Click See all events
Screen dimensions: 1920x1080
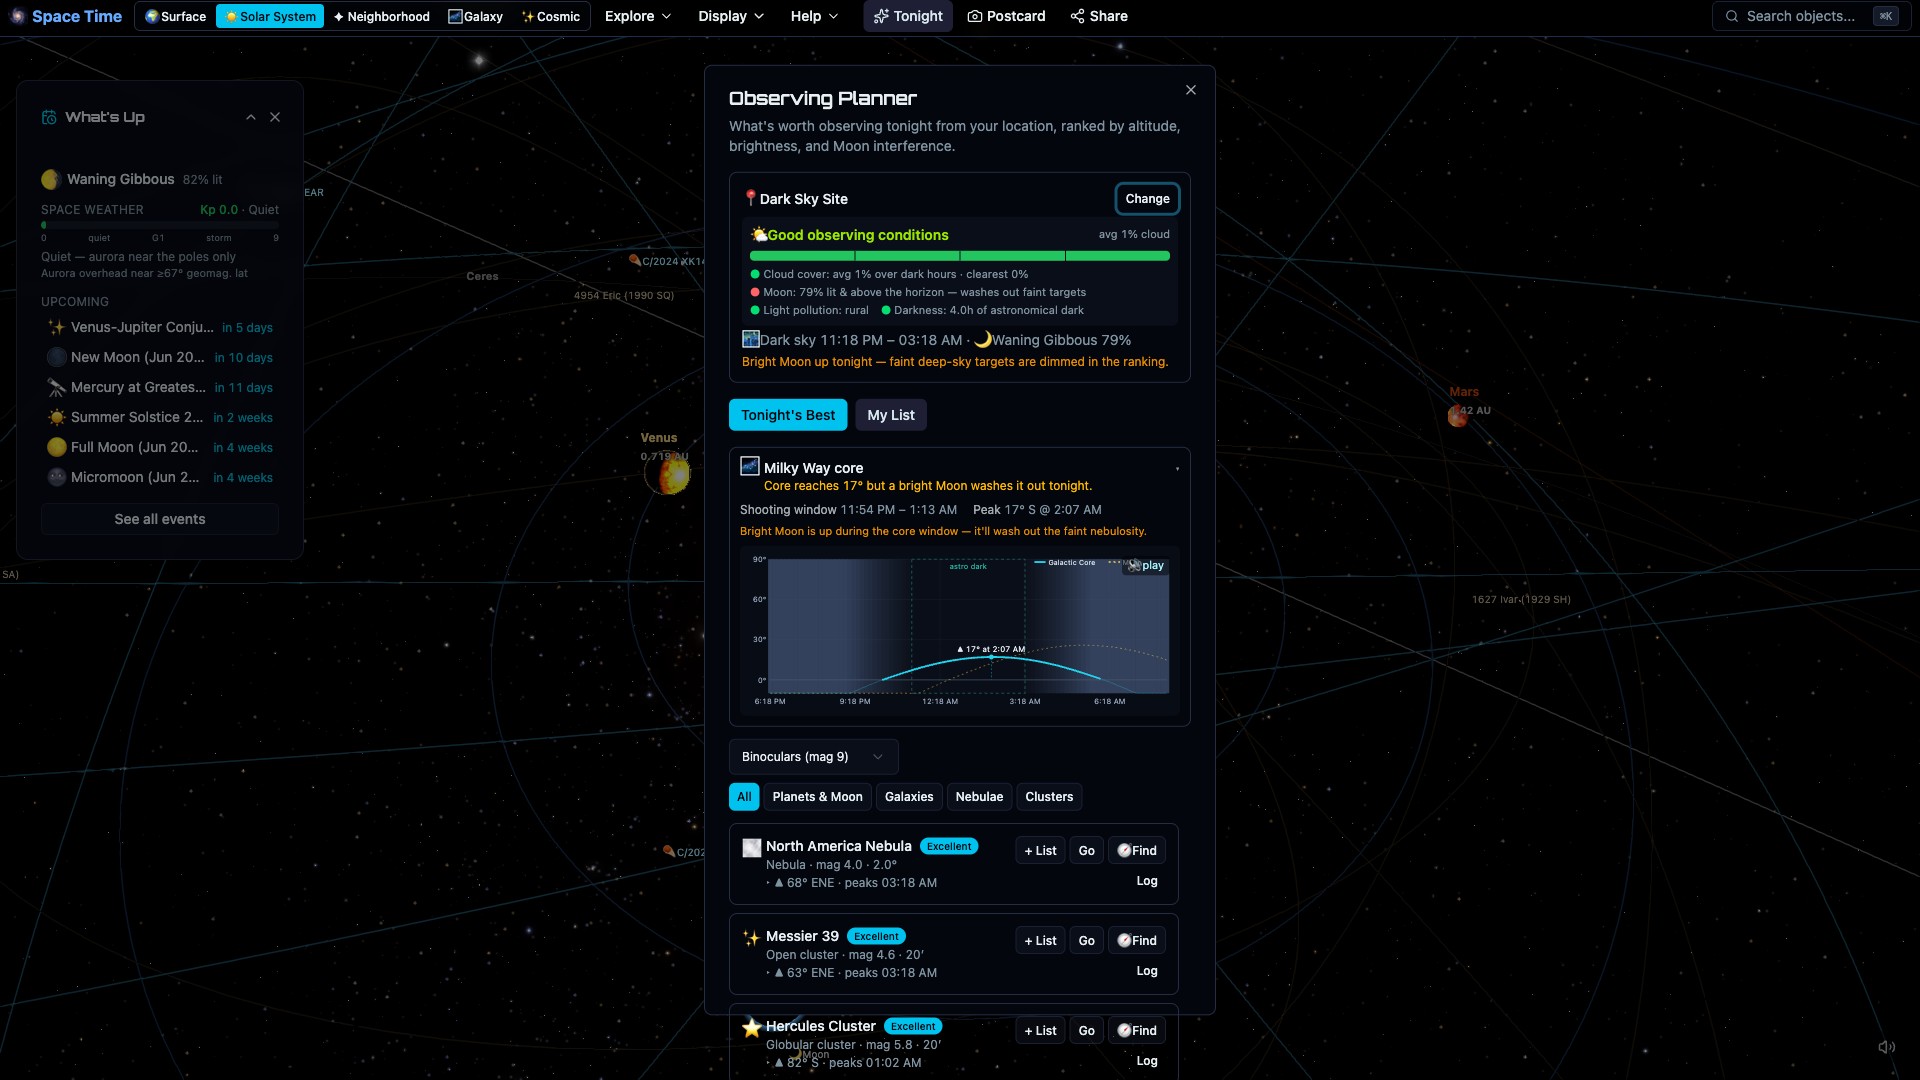click(160, 519)
